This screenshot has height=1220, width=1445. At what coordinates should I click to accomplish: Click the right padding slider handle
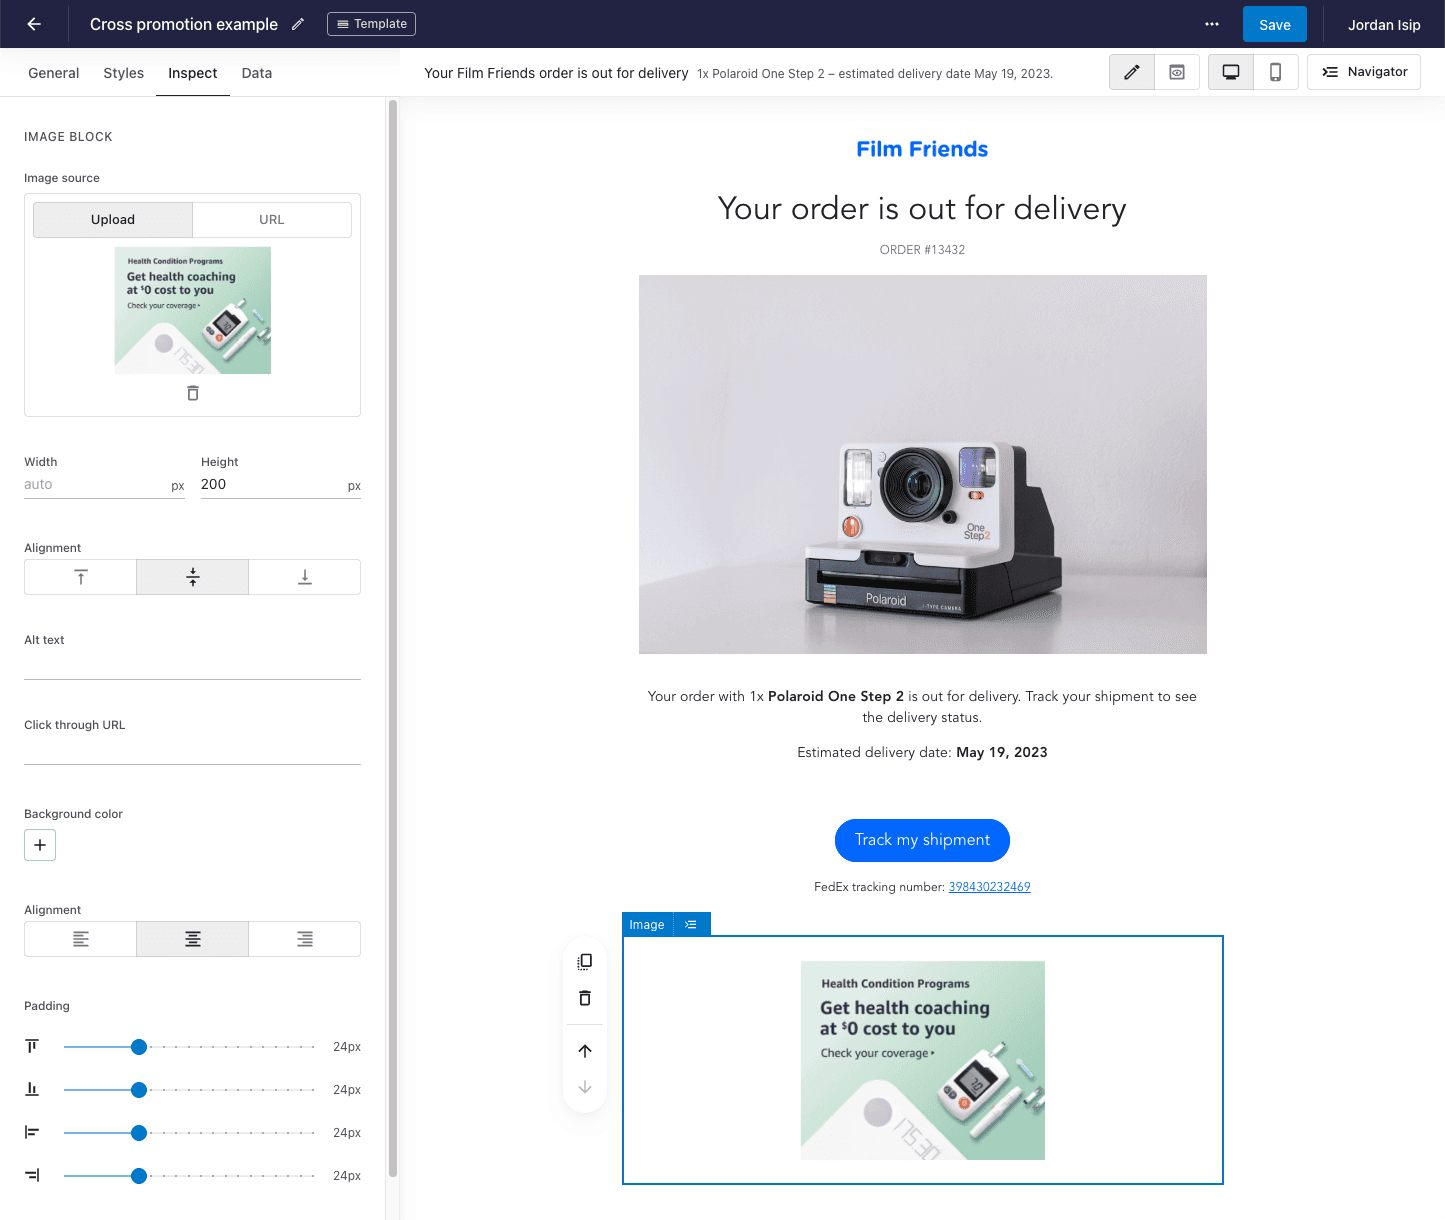139,1176
